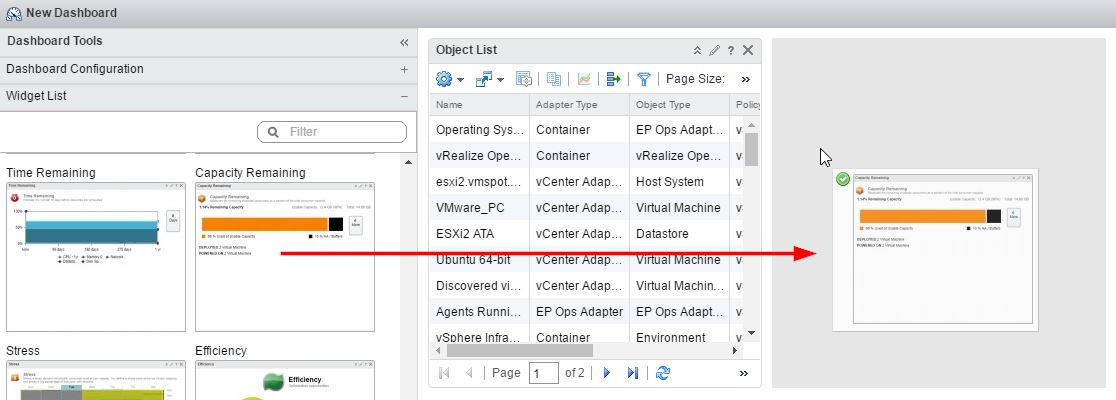Screen dimensions: 1116x400
Task: Expand the toolbar overflow chevron beside Page Size
Action: point(745,79)
